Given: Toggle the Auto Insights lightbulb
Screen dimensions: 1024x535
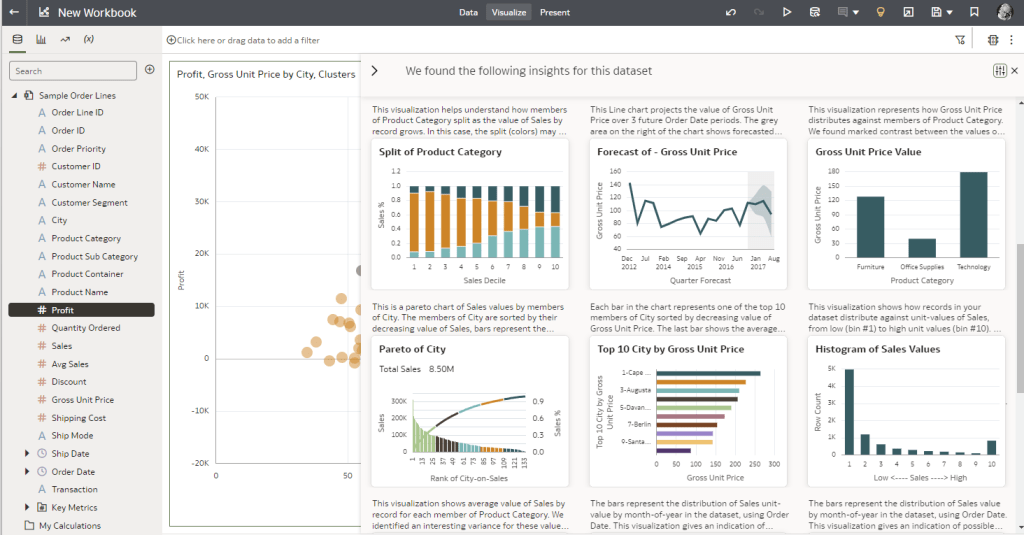Looking at the screenshot, I should 880,13.
